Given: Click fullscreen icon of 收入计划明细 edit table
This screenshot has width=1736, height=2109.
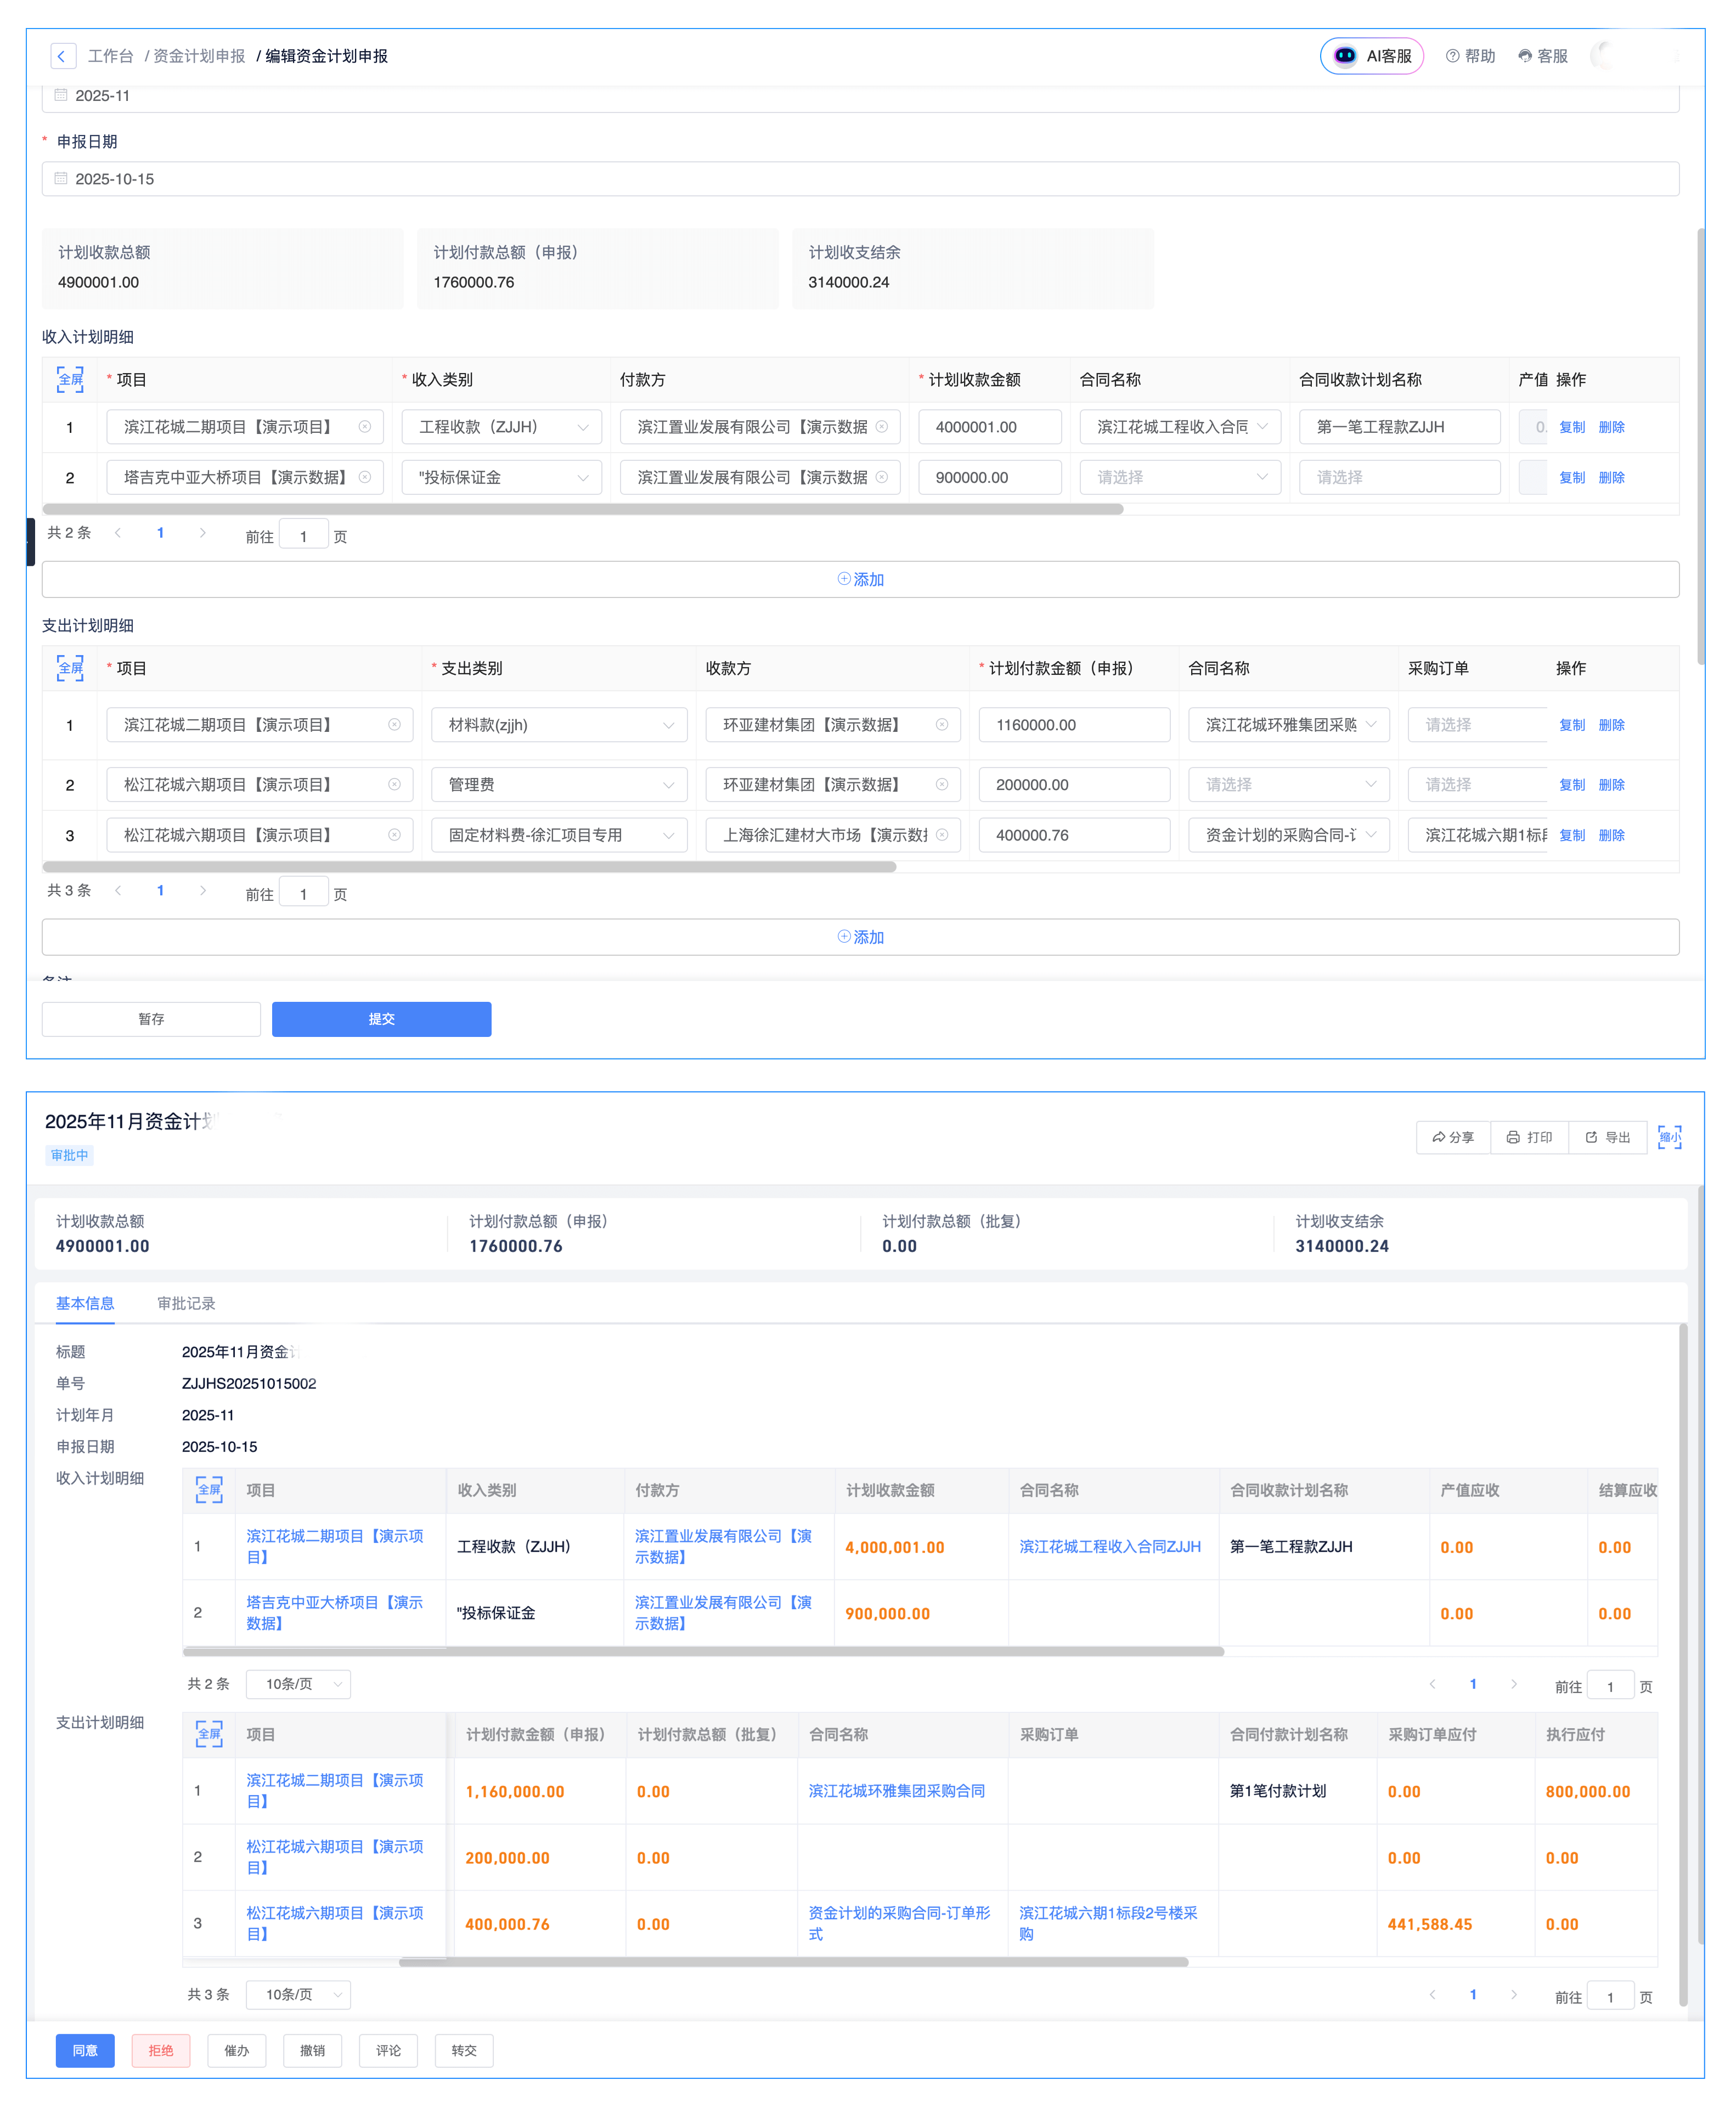Looking at the screenshot, I should click(70, 380).
